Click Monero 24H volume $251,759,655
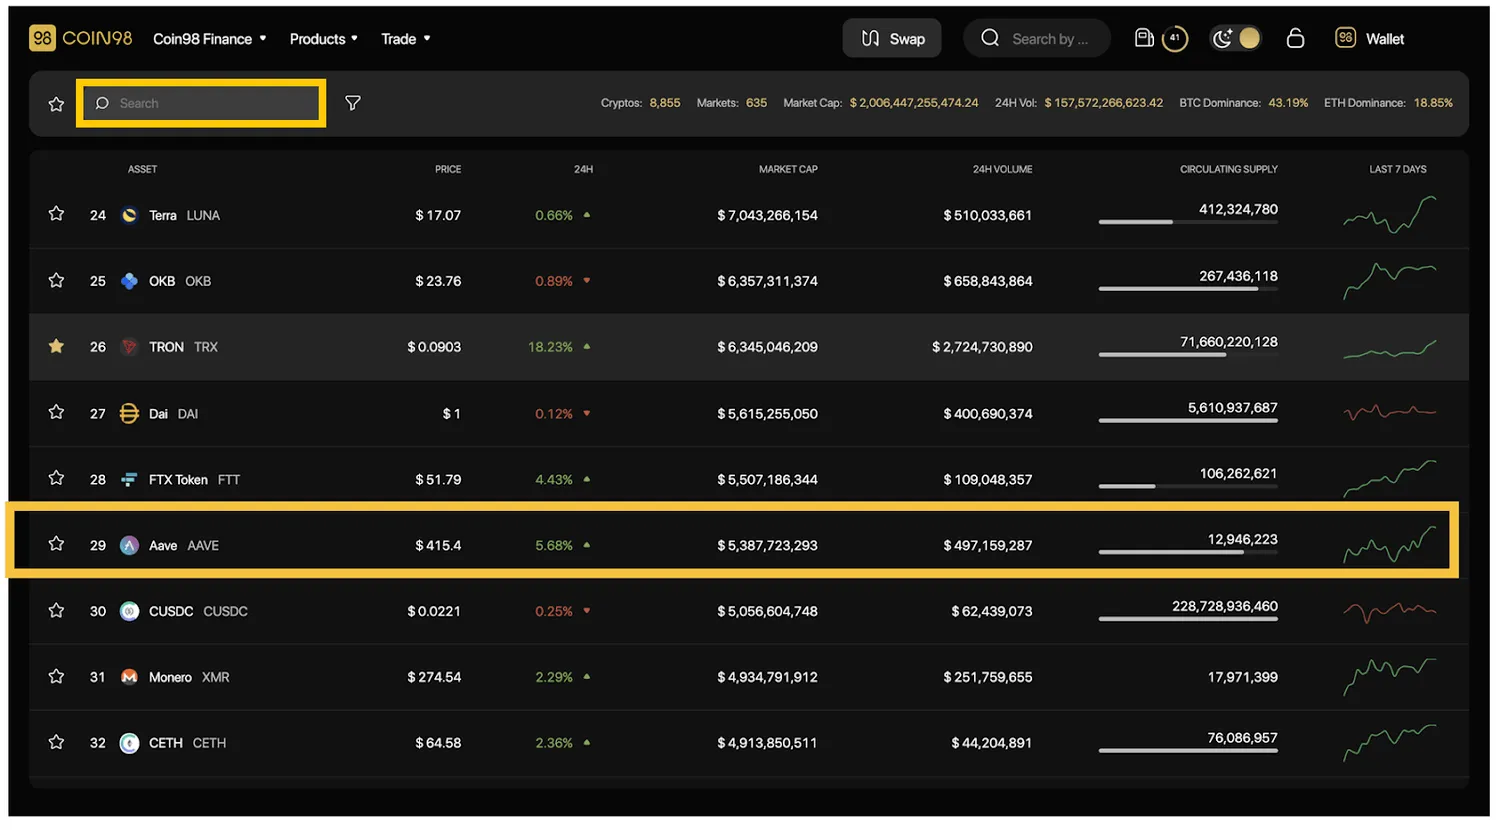Viewport: 1500px width, 830px height. (x=988, y=677)
